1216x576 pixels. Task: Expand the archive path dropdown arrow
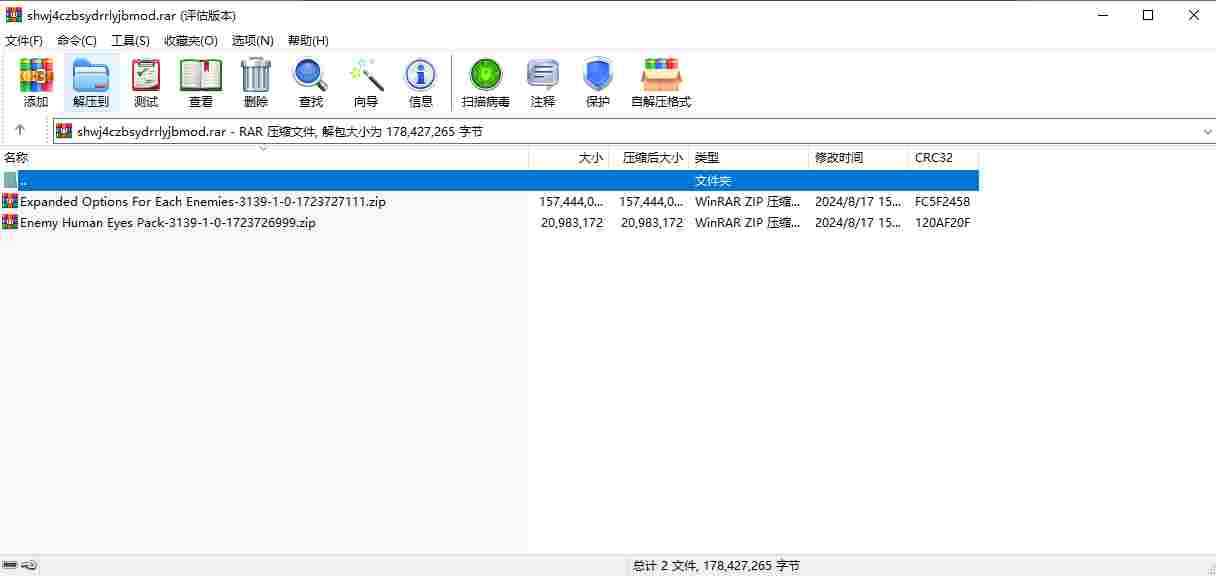tap(1207, 131)
